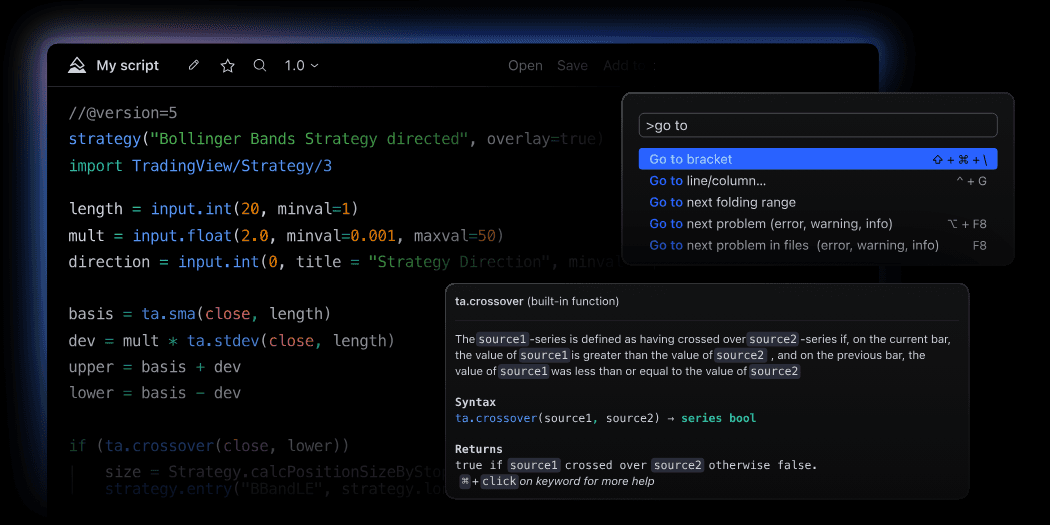Screen dimensions: 1050x525
Task: Click the 'series bool' return type
Action: point(719,419)
